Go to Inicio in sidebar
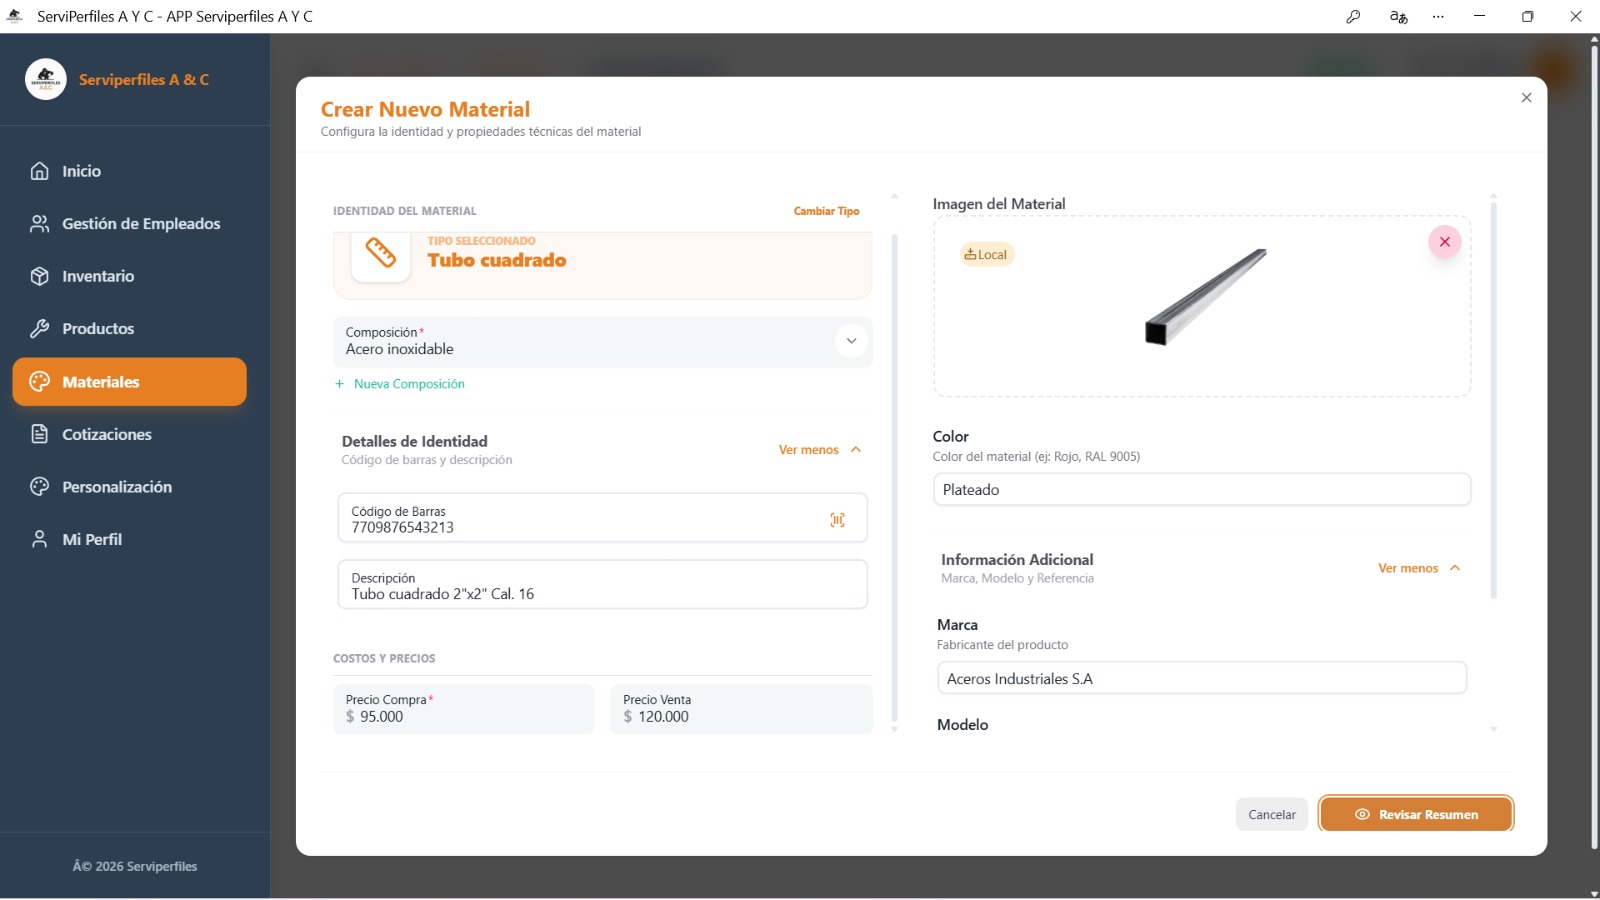This screenshot has height=900, width=1600. click(x=129, y=171)
